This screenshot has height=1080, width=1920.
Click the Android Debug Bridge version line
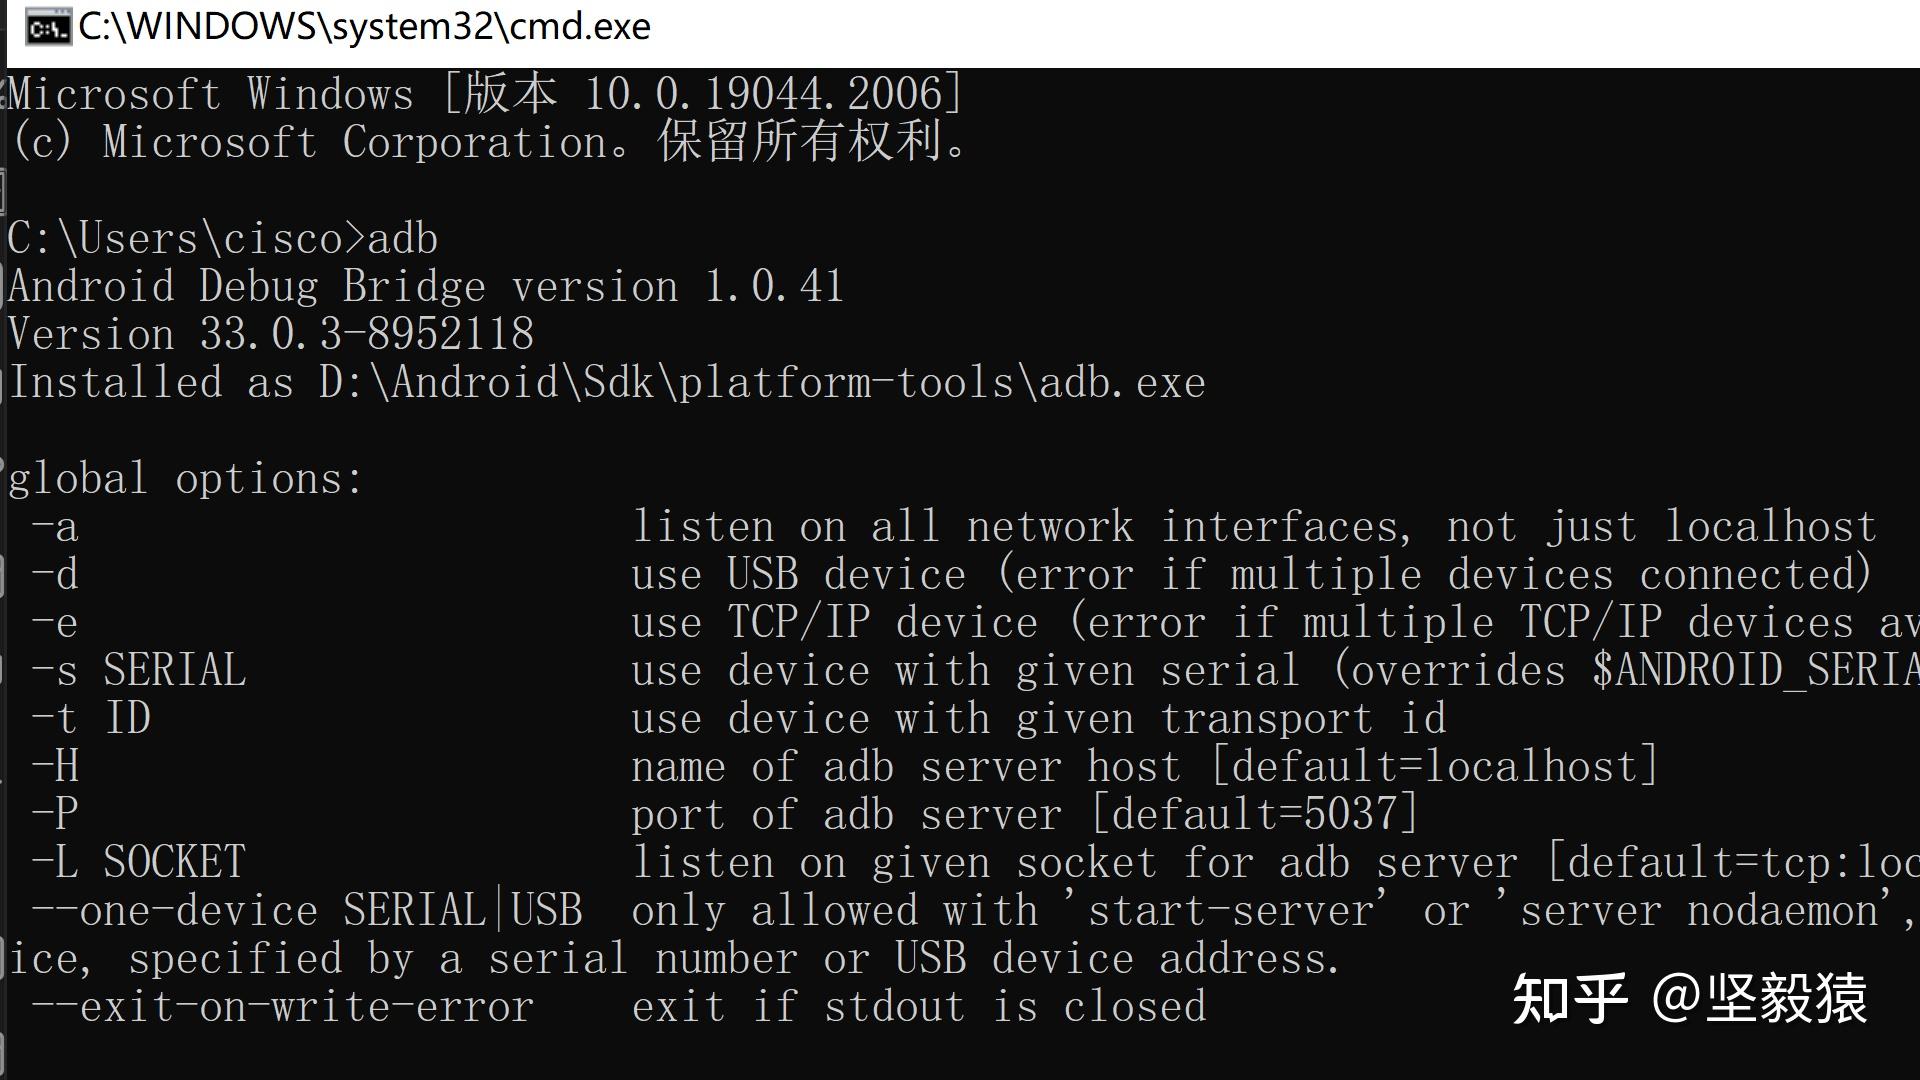coord(426,287)
